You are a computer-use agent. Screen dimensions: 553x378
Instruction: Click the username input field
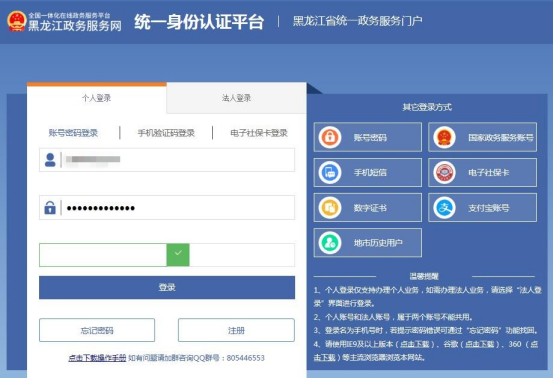coord(167,160)
